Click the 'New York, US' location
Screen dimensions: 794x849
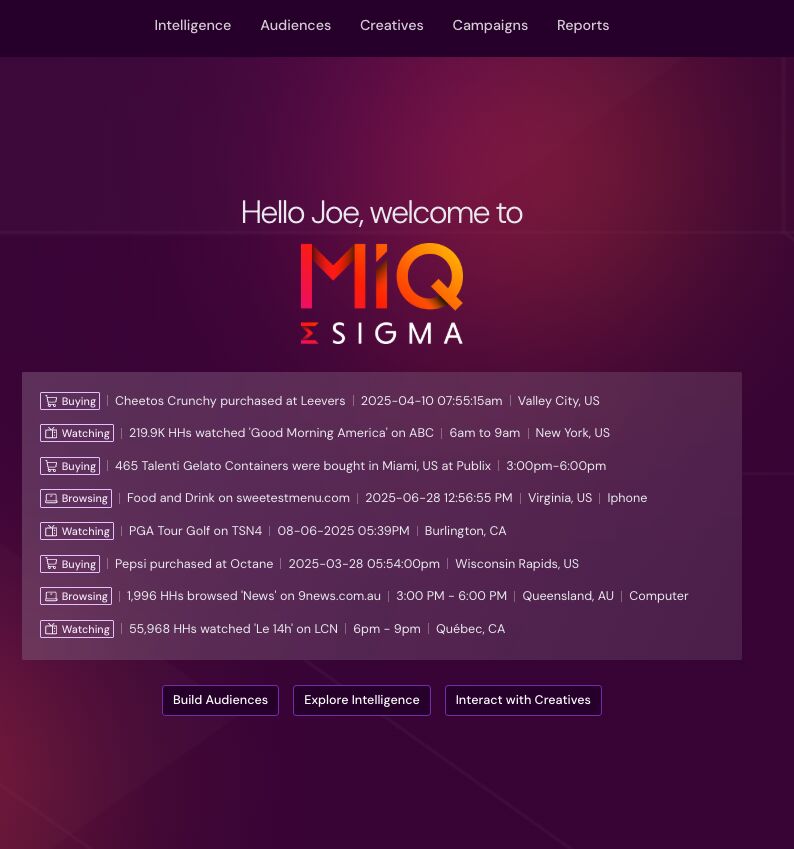click(x=572, y=433)
